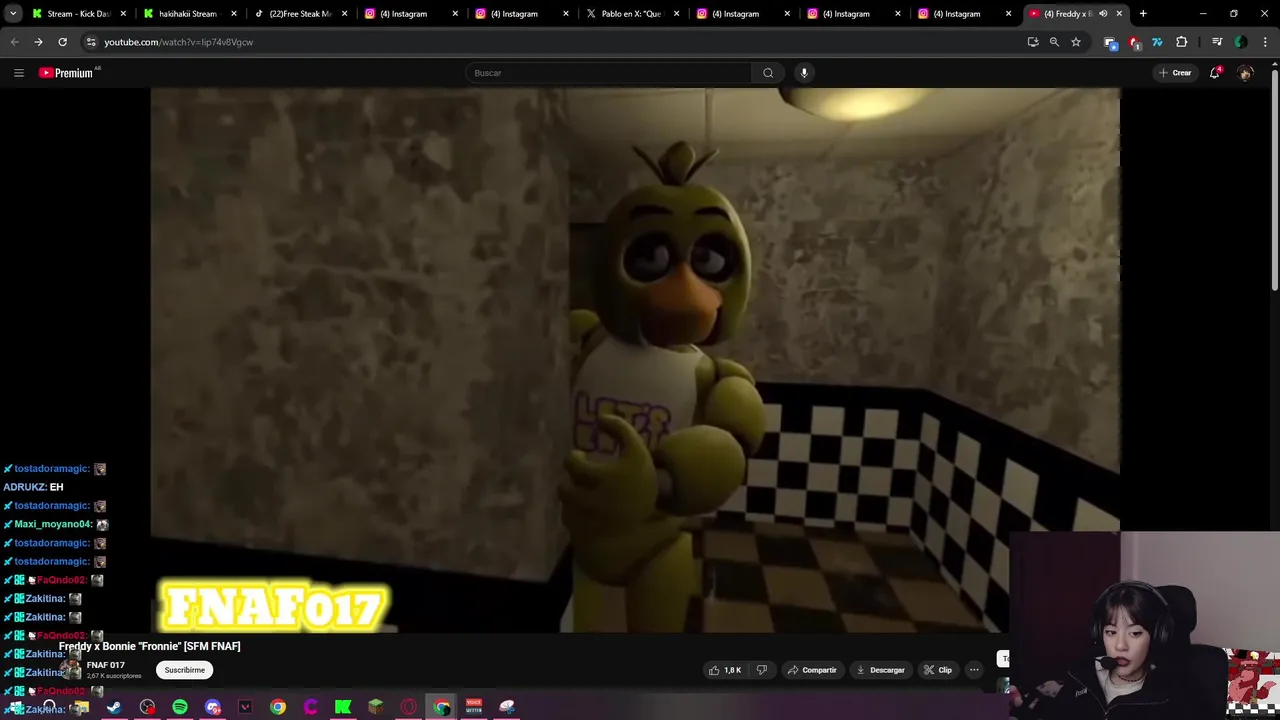Bookmark this page with the star icon
This screenshot has height=720, width=1280.
click(x=1076, y=42)
